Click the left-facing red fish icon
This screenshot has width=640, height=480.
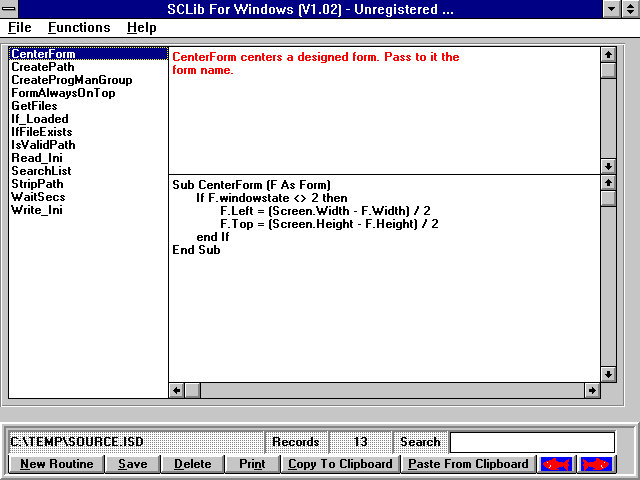tap(556, 464)
